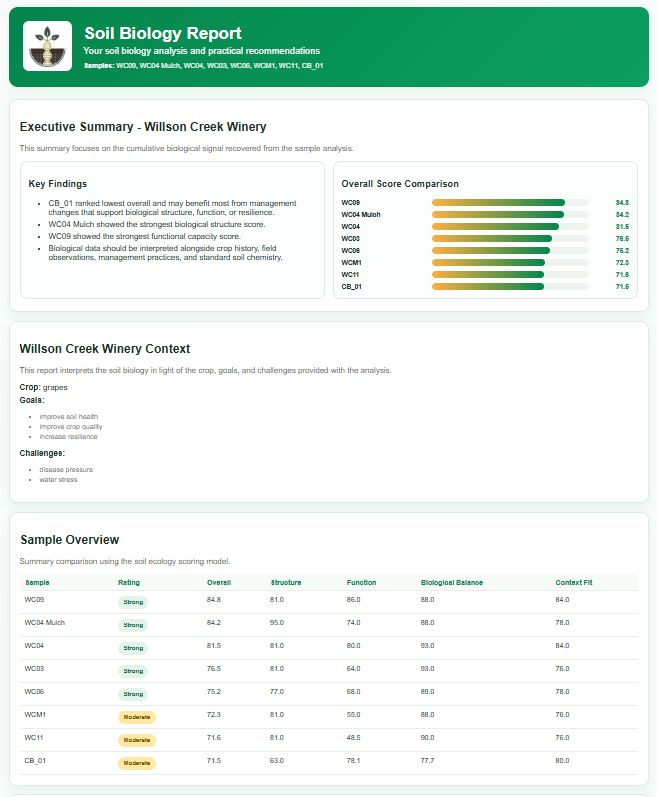Click the 'Structure' column header
This screenshot has height=797, width=657.
tap(286, 583)
